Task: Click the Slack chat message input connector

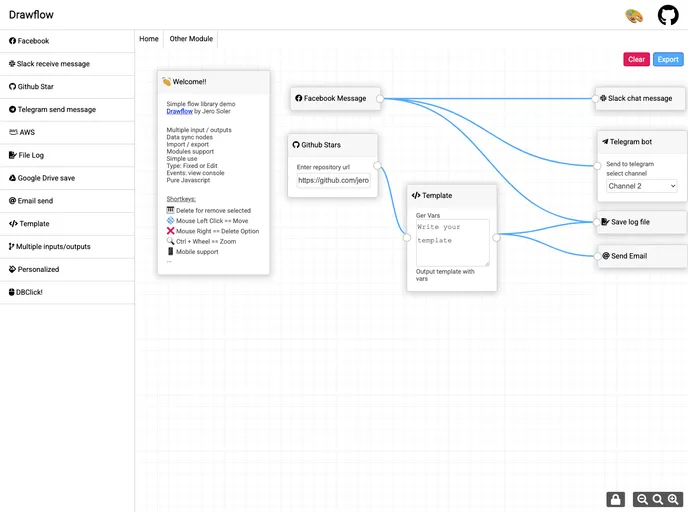Action: pos(595,99)
